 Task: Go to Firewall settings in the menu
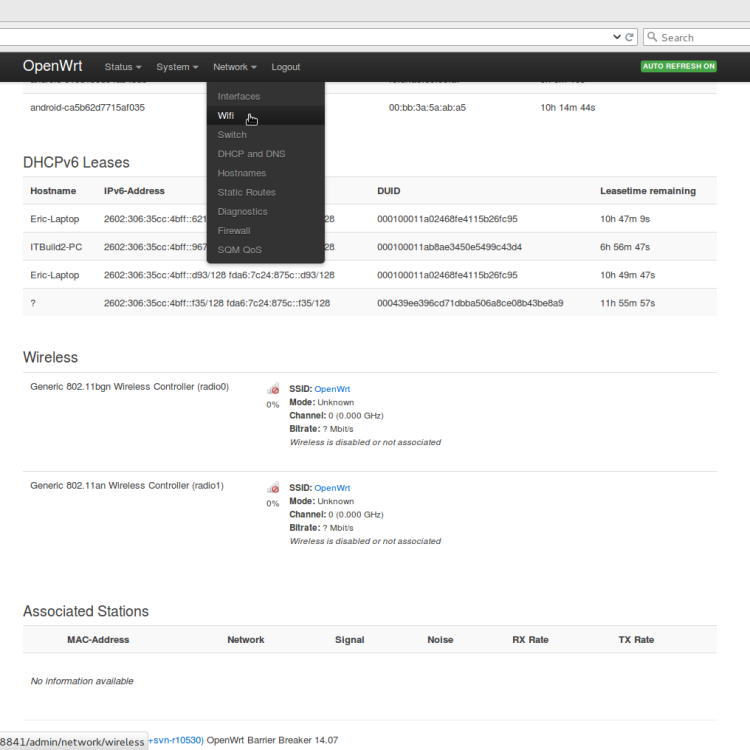point(234,231)
